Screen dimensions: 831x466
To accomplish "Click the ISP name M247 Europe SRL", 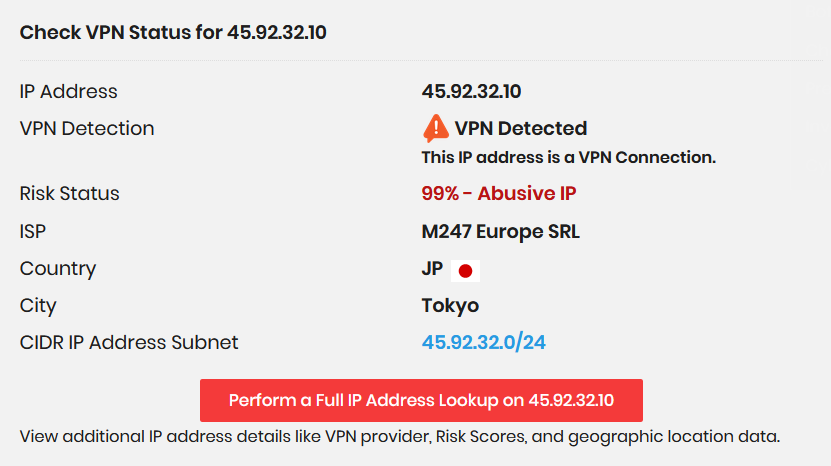I will 500,232.
